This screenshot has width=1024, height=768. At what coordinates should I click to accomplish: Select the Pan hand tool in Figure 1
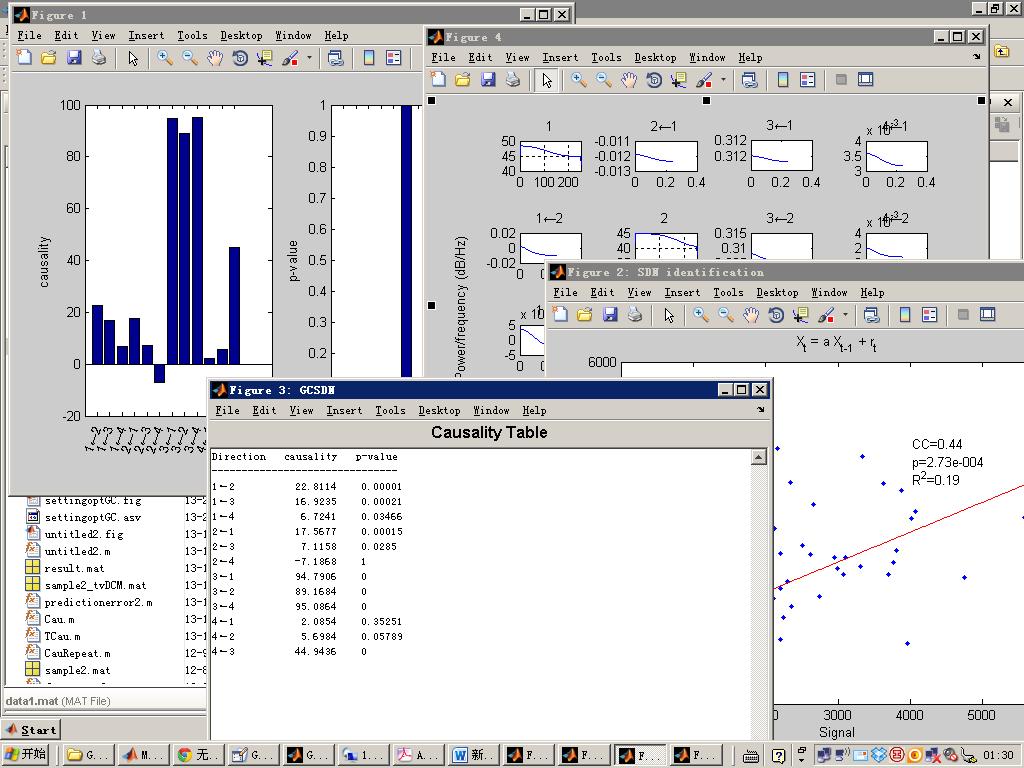[x=215, y=58]
